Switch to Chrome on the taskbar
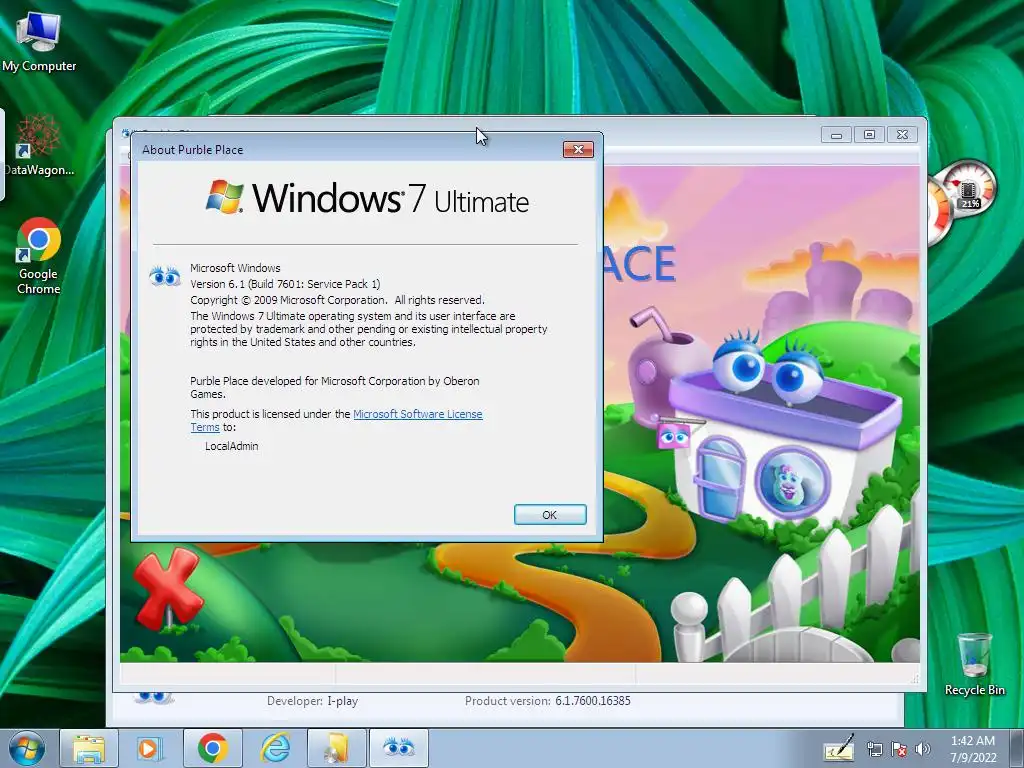Screen dimensions: 1024x768 [x=212, y=748]
